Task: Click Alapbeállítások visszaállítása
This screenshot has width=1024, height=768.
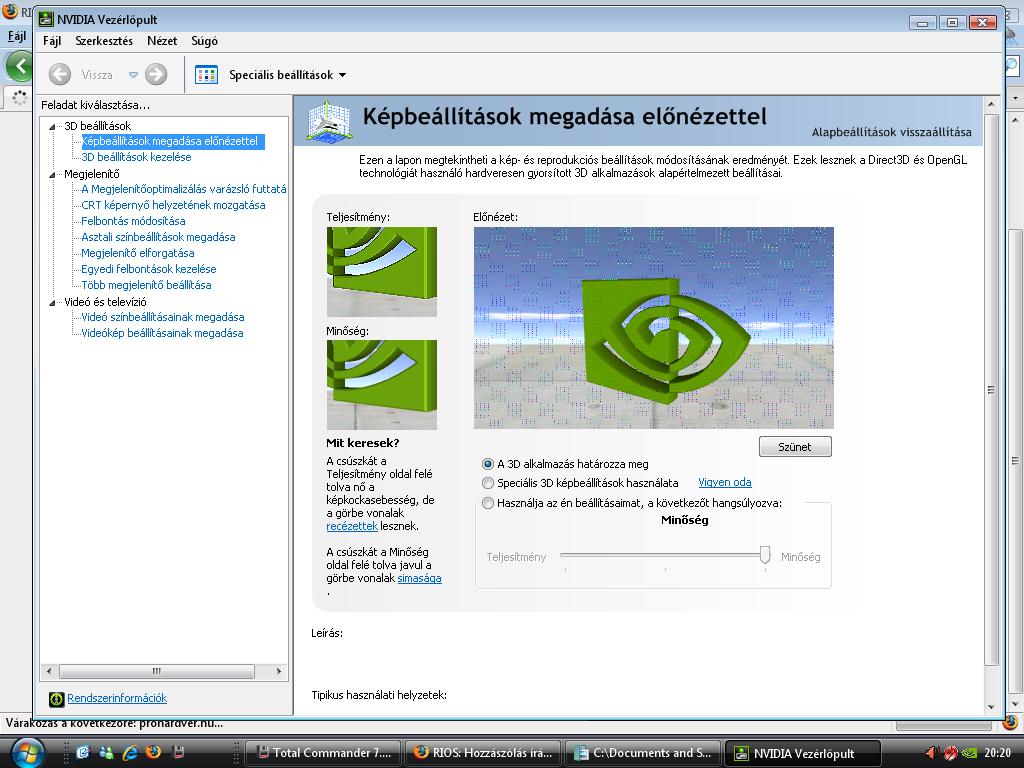Action: click(891, 133)
